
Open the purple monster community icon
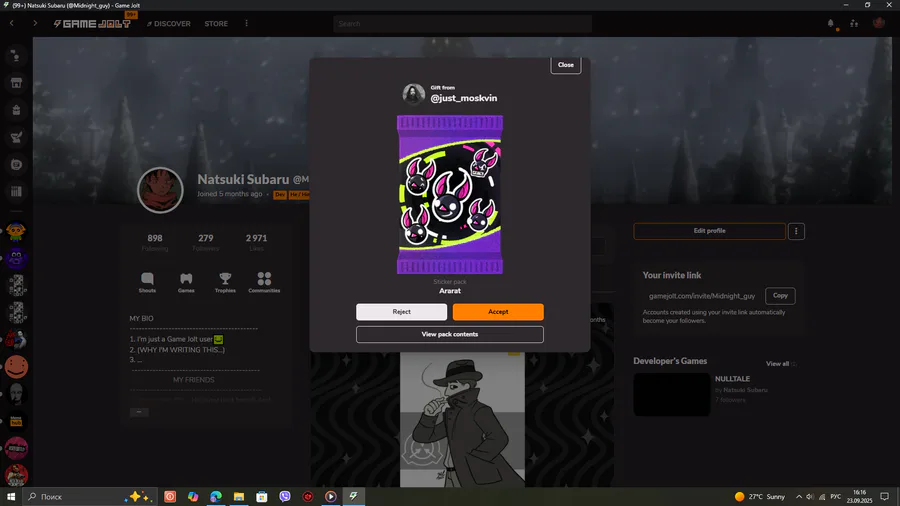tap(16, 259)
